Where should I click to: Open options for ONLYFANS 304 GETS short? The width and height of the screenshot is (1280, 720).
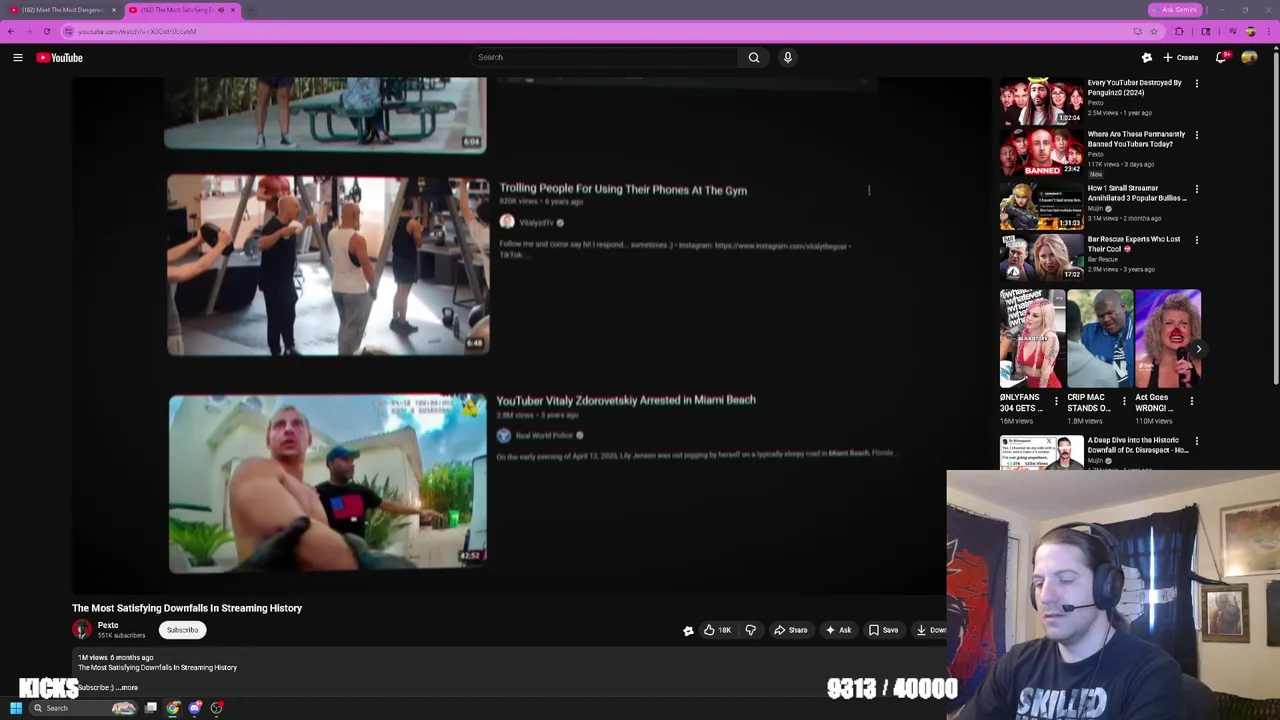pyautogui.click(x=1056, y=401)
